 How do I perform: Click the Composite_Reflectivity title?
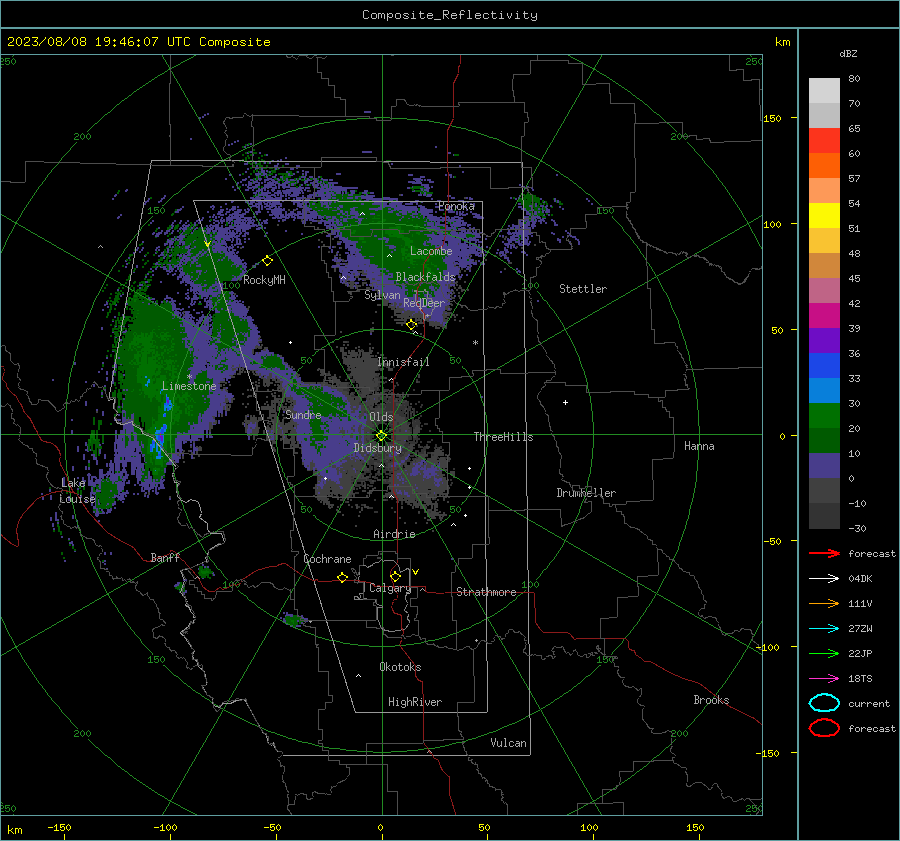(x=450, y=15)
